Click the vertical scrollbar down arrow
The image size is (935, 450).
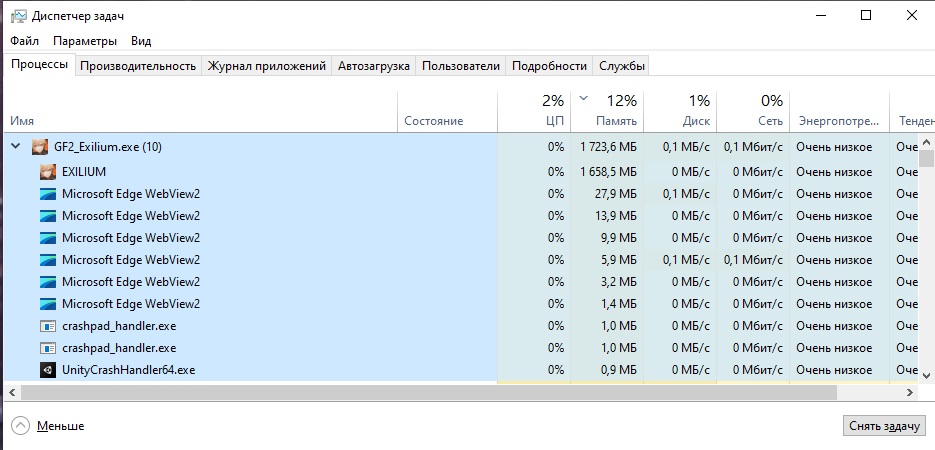(926, 375)
